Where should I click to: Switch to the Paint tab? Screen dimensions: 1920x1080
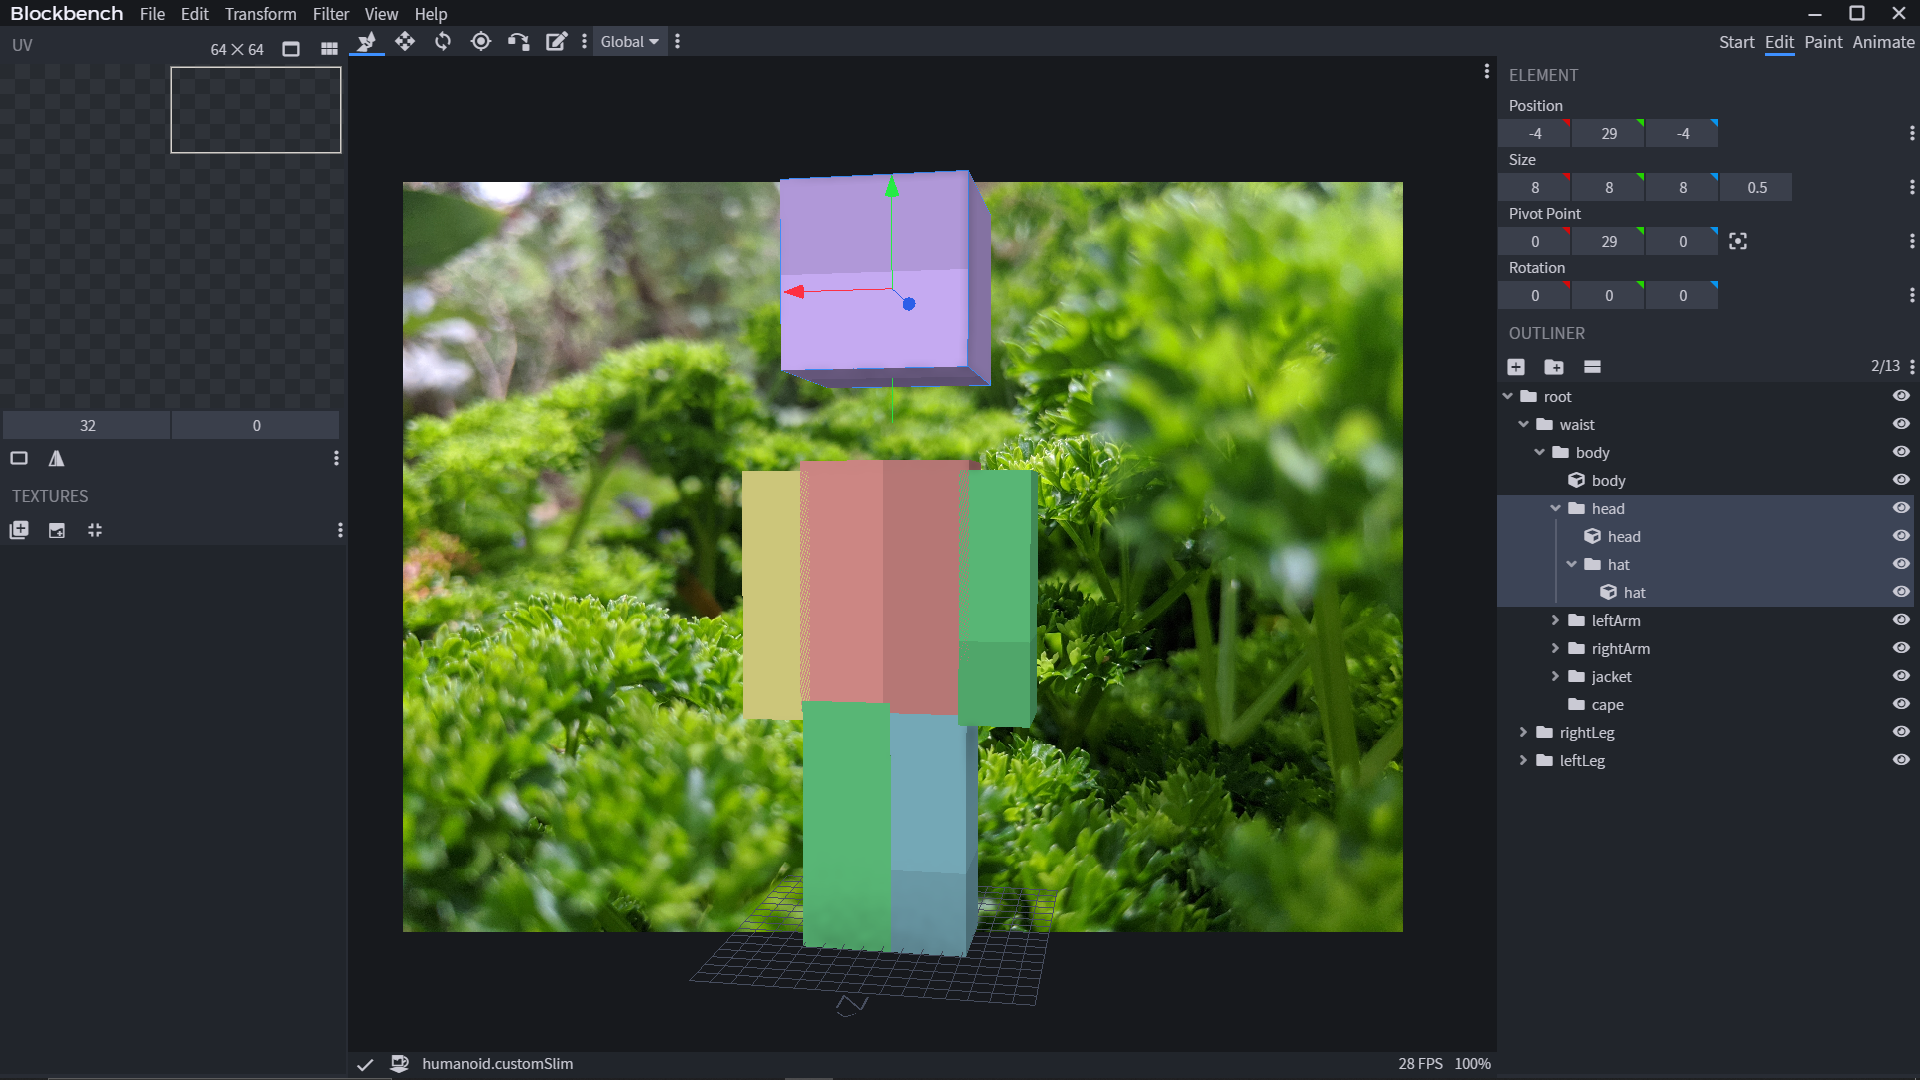(1823, 42)
